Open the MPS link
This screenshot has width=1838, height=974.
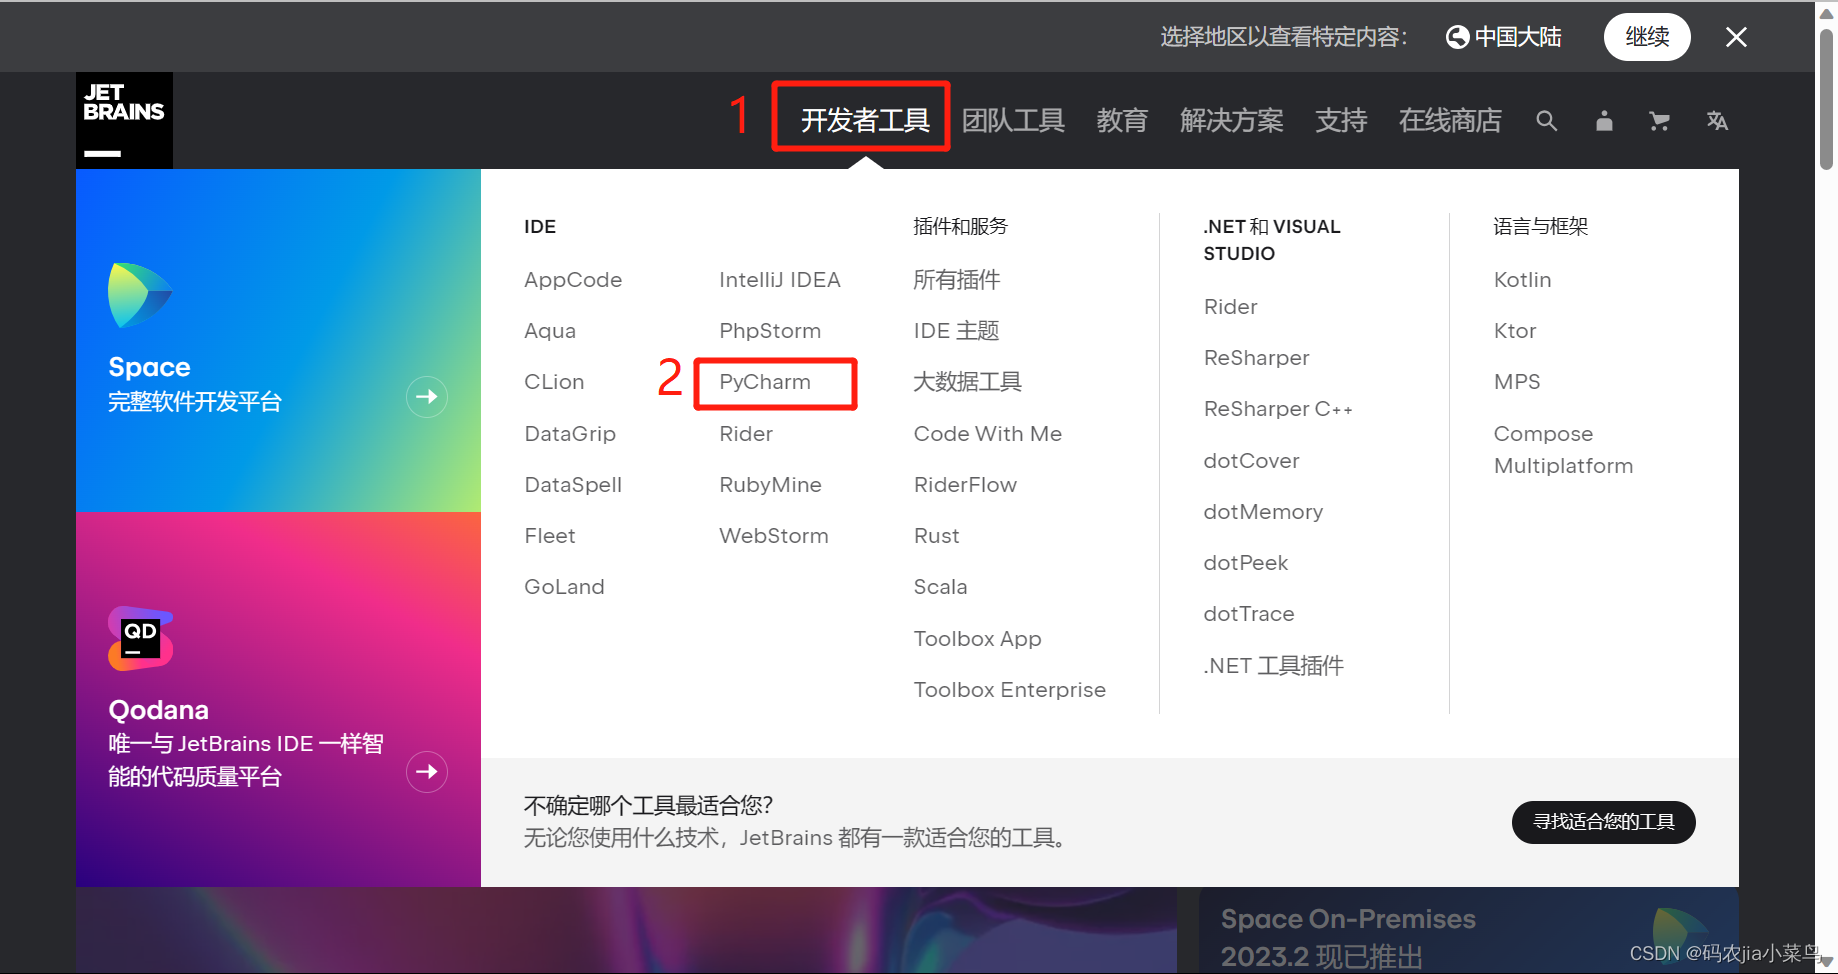[x=1517, y=382]
